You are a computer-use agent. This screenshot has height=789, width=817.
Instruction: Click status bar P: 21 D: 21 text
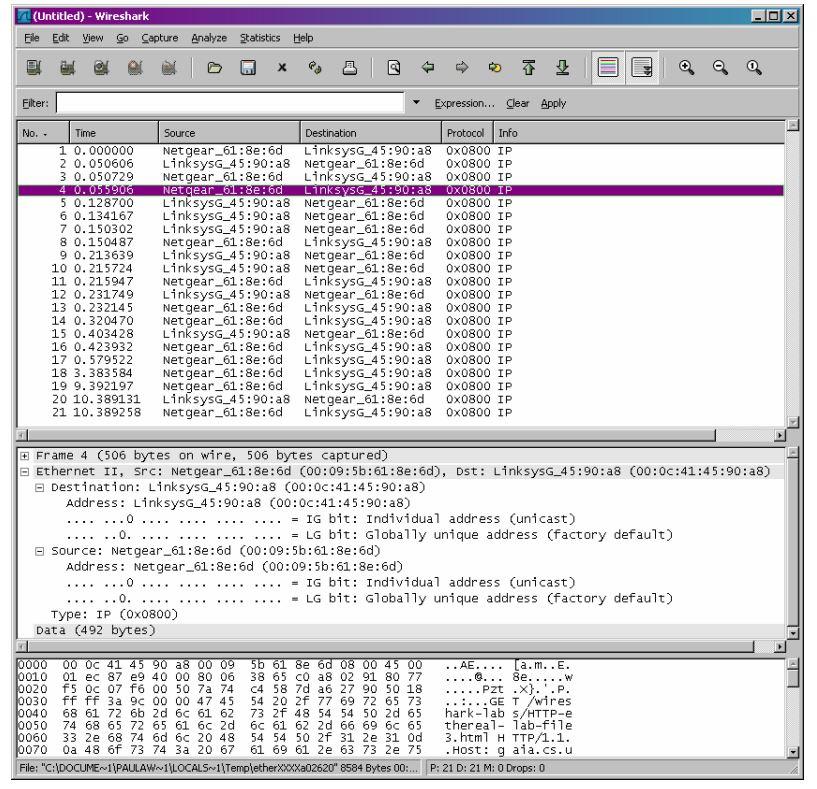487,768
